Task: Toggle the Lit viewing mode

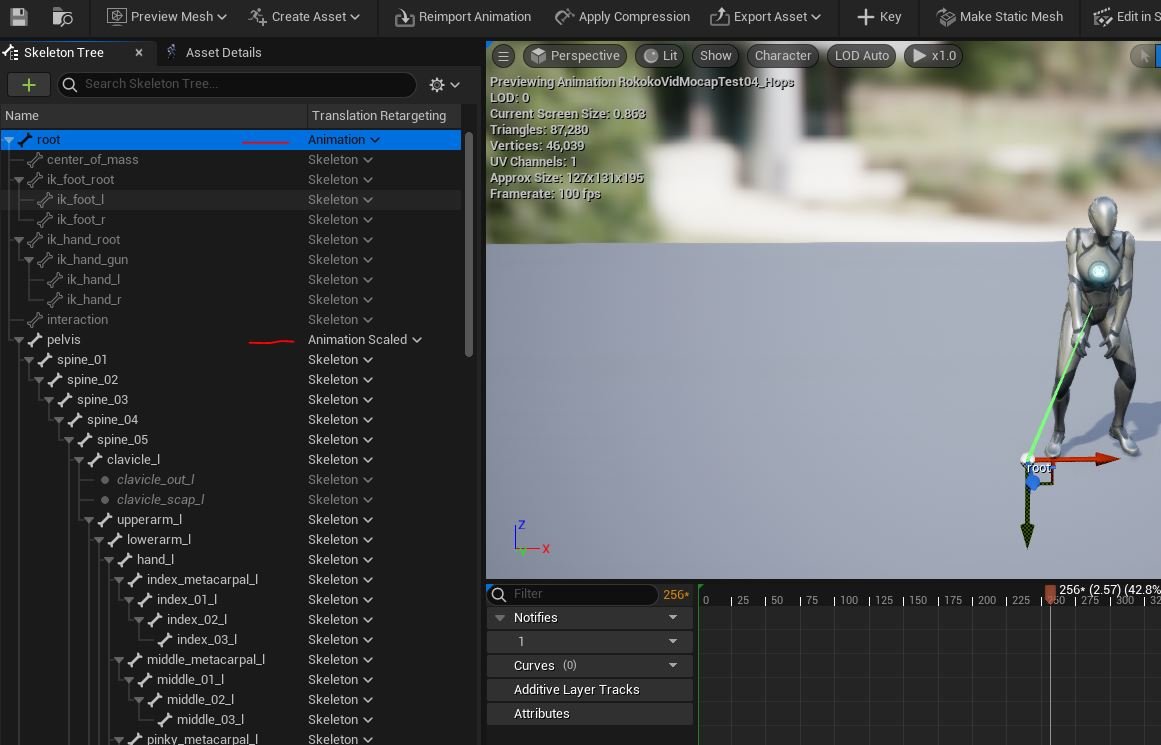Action: (x=659, y=56)
